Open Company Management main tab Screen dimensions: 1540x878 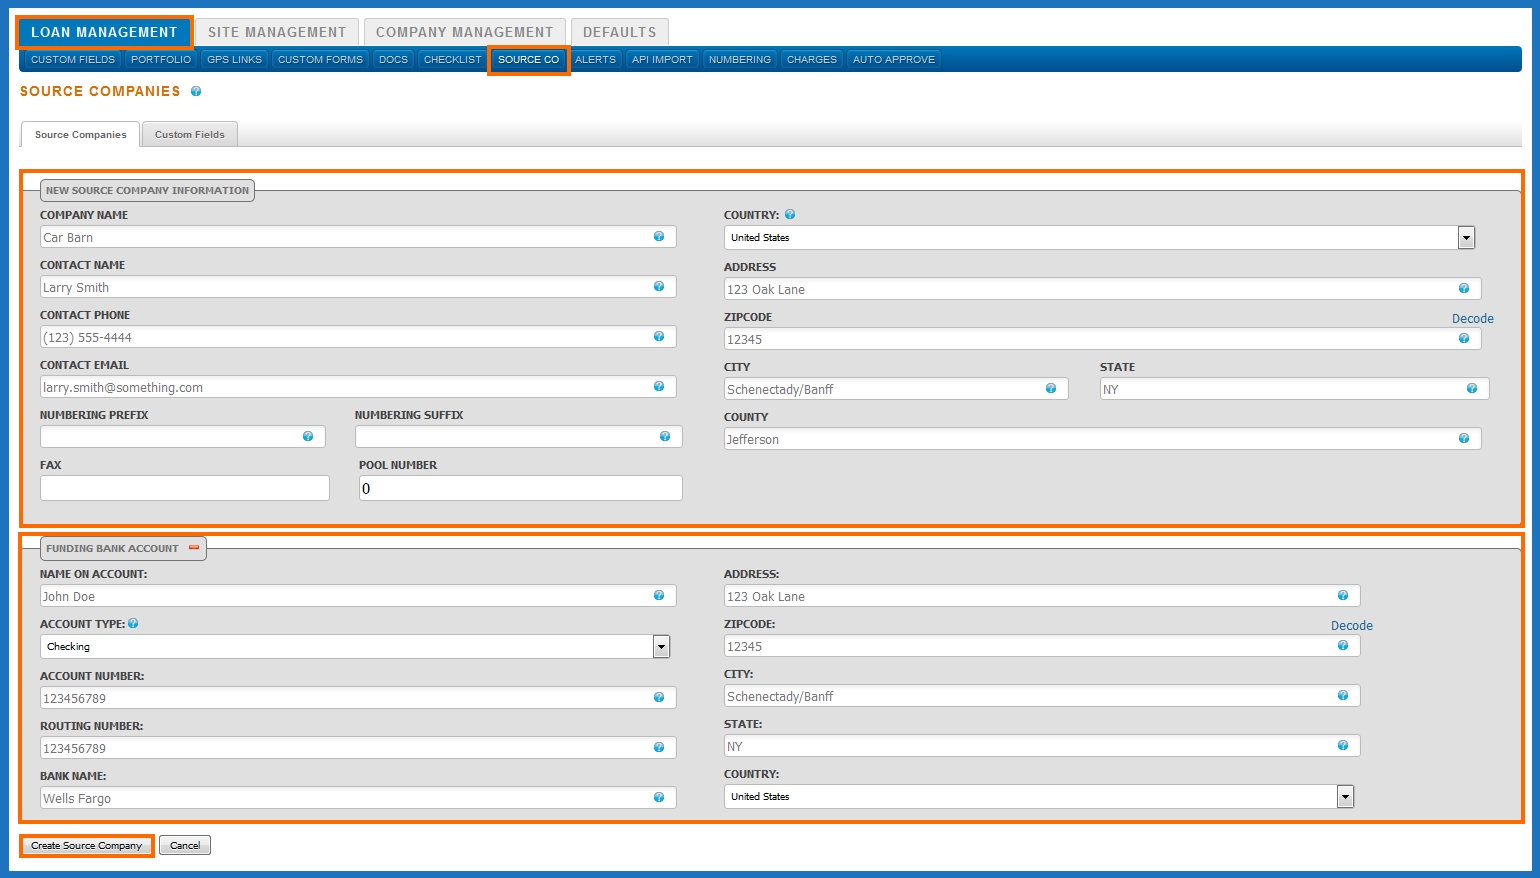[465, 32]
